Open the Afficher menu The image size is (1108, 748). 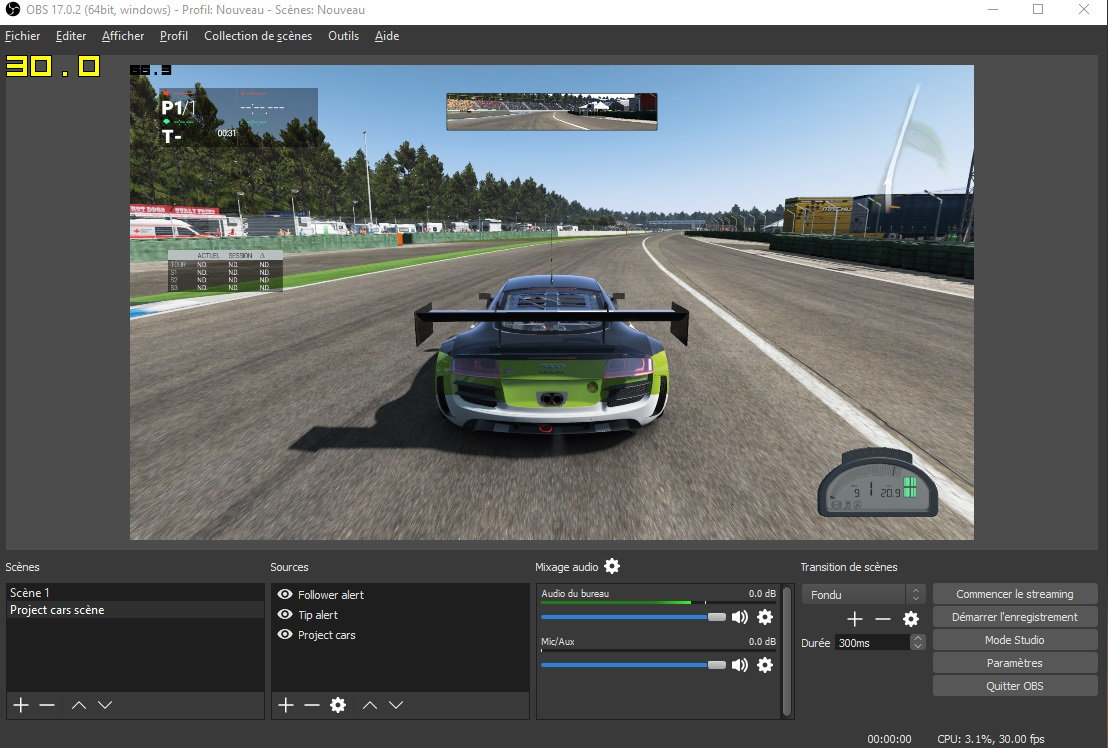[123, 36]
